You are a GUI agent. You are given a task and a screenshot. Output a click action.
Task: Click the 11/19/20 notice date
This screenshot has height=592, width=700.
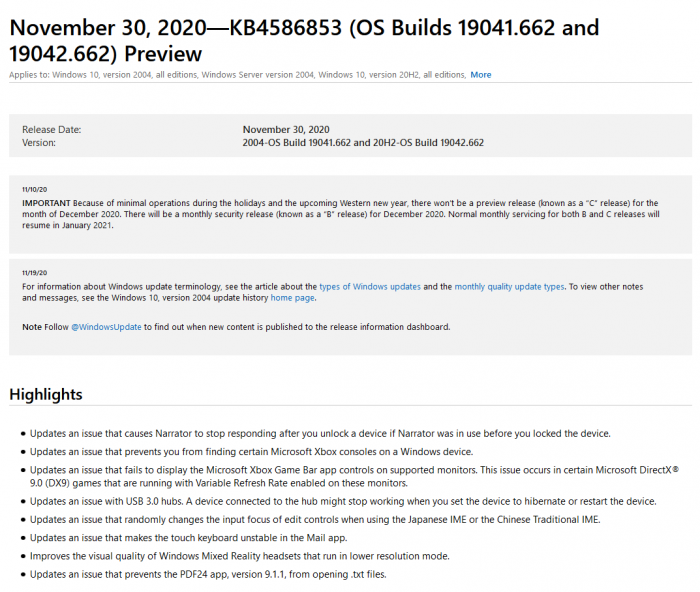[34, 271]
